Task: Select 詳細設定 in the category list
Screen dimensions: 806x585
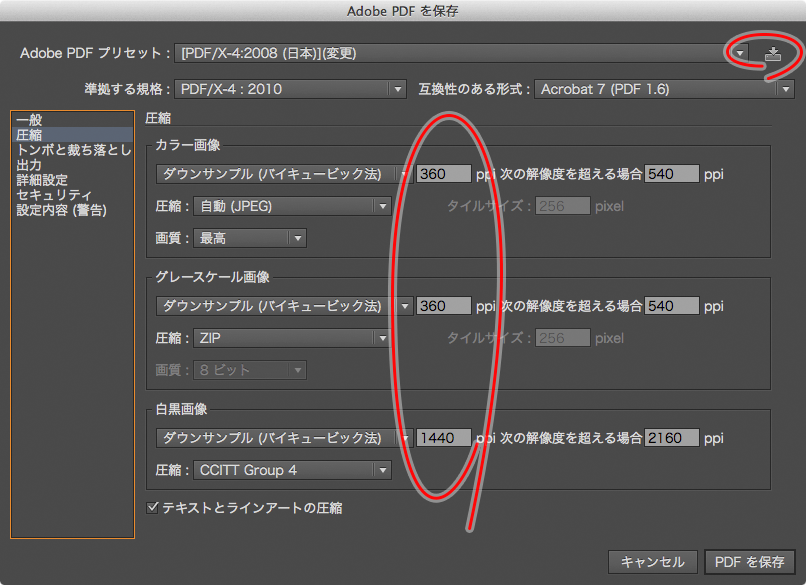Action: click(42, 180)
